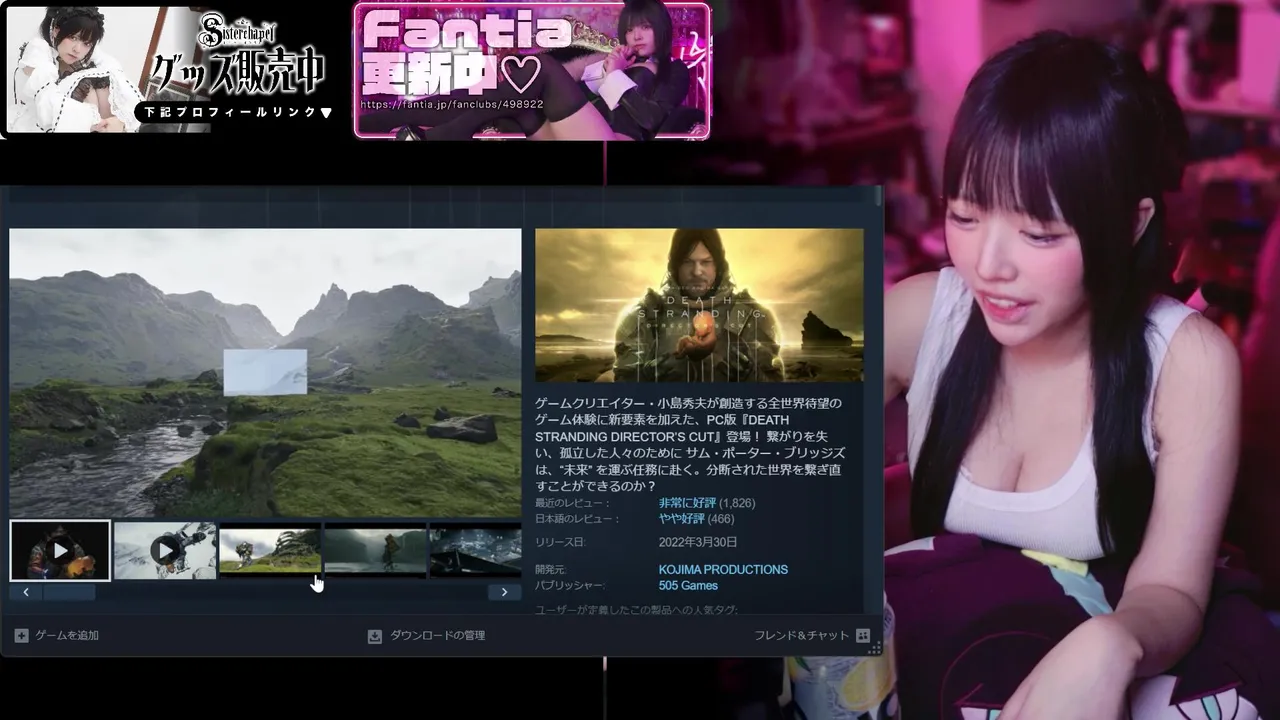Image resolution: width=1280 pixels, height=720 pixels.
Task: Click the plus icon for ゲームを追加
Action: tap(21, 635)
